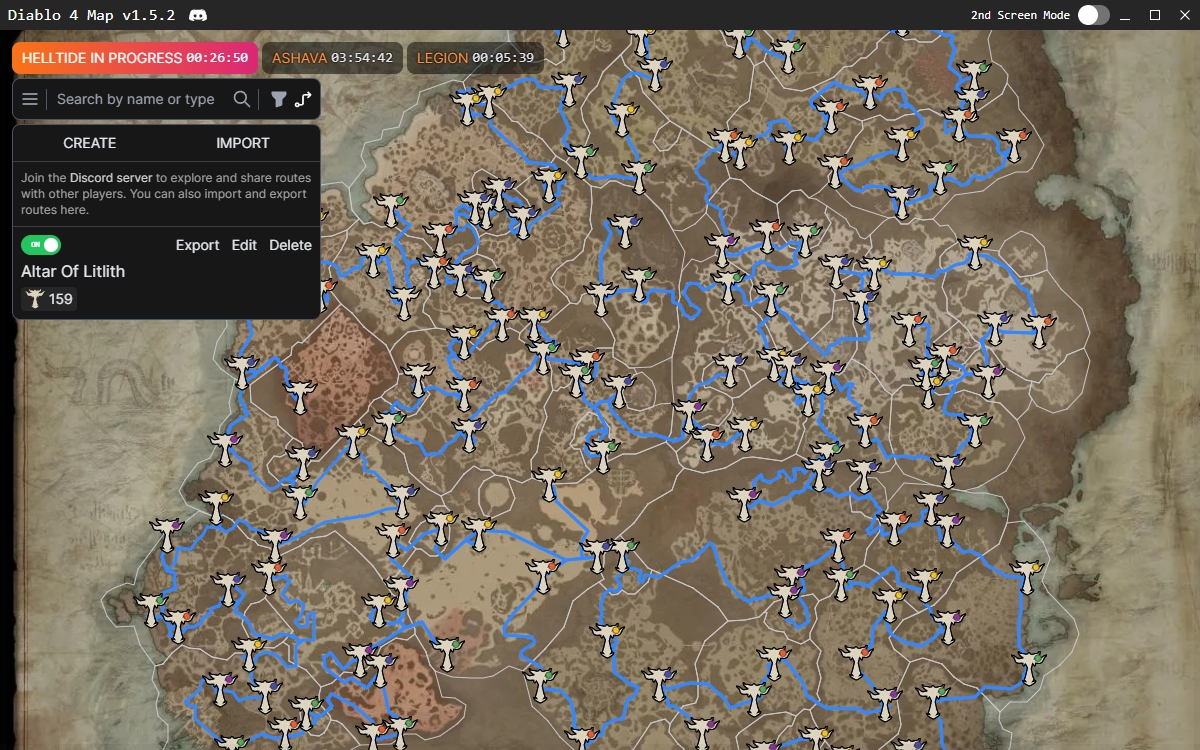Image resolution: width=1200 pixels, height=750 pixels.
Task: Click the Legion 00:05:39 timer
Action: pyautogui.click(x=475, y=58)
